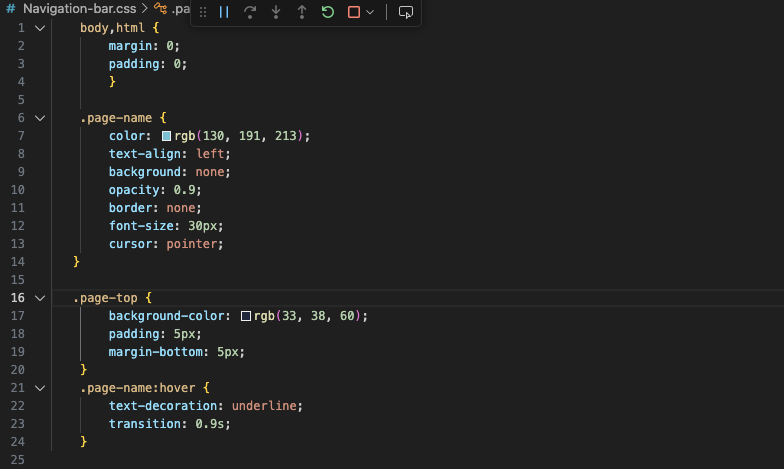Pause the debug session
Viewport: 784px width, 469px height.
(x=224, y=12)
